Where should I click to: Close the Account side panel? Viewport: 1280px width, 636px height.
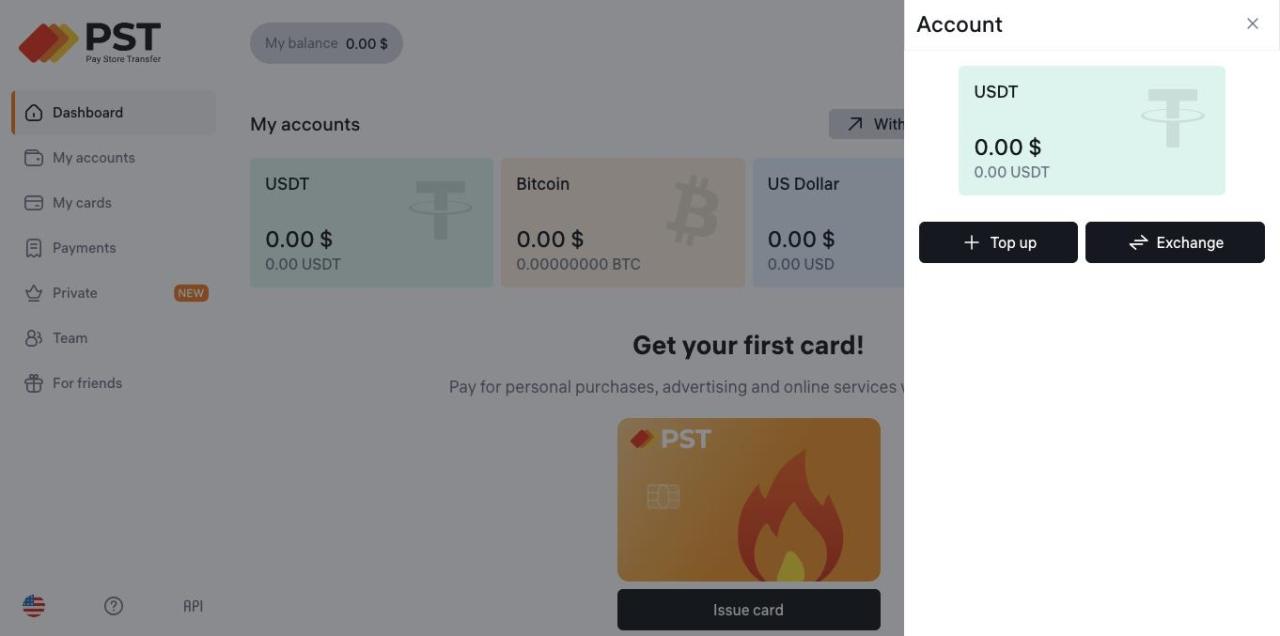[1252, 24]
